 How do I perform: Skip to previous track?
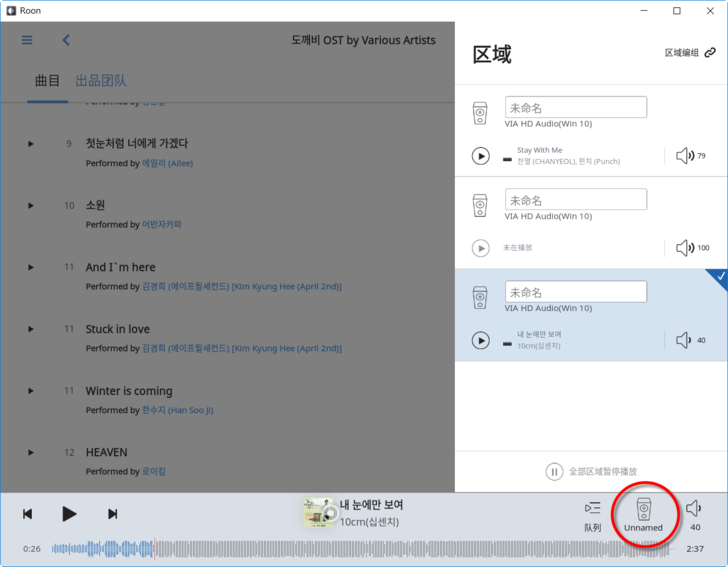pyautogui.click(x=27, y=514)
